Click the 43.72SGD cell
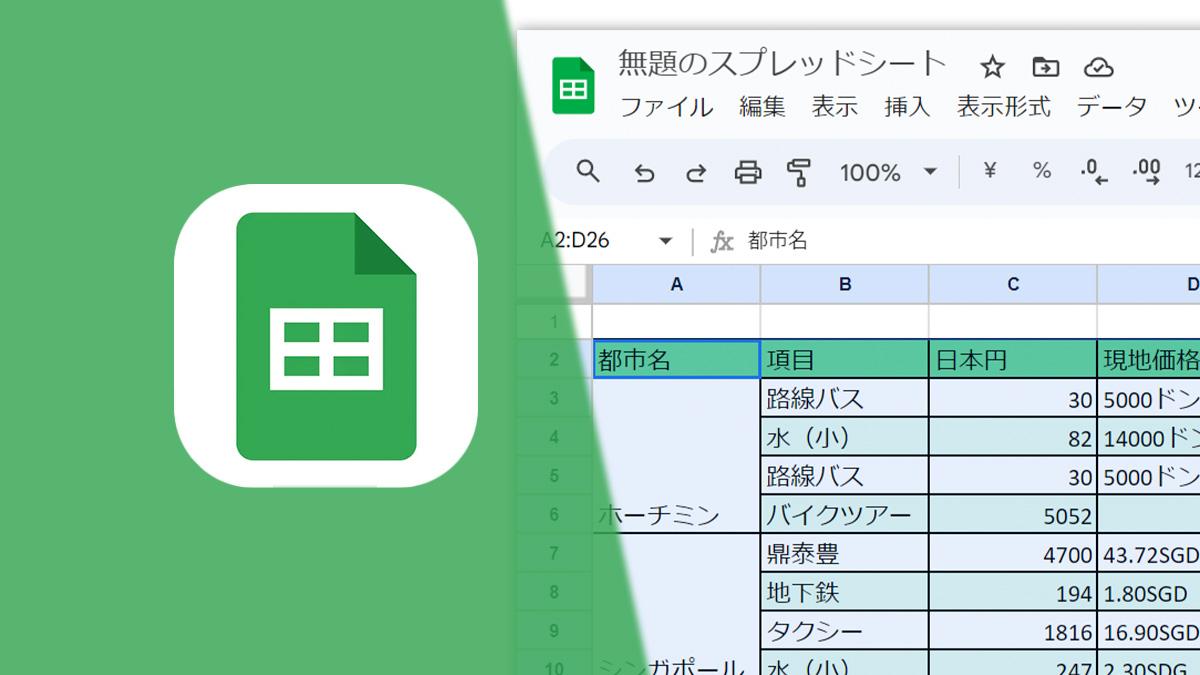Screen dimensions: 1200x675 (x=1149, y=553)
